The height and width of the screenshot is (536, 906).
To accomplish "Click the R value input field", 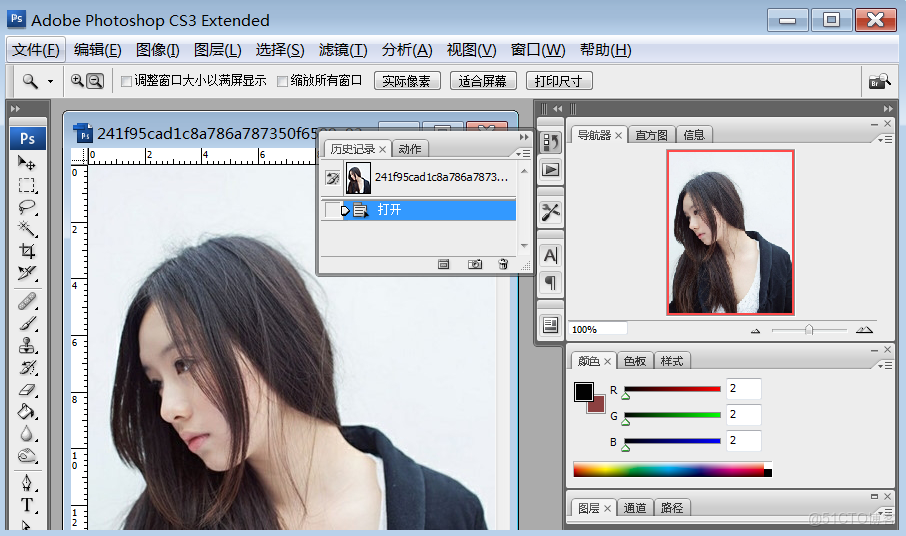I will [744, 389].
